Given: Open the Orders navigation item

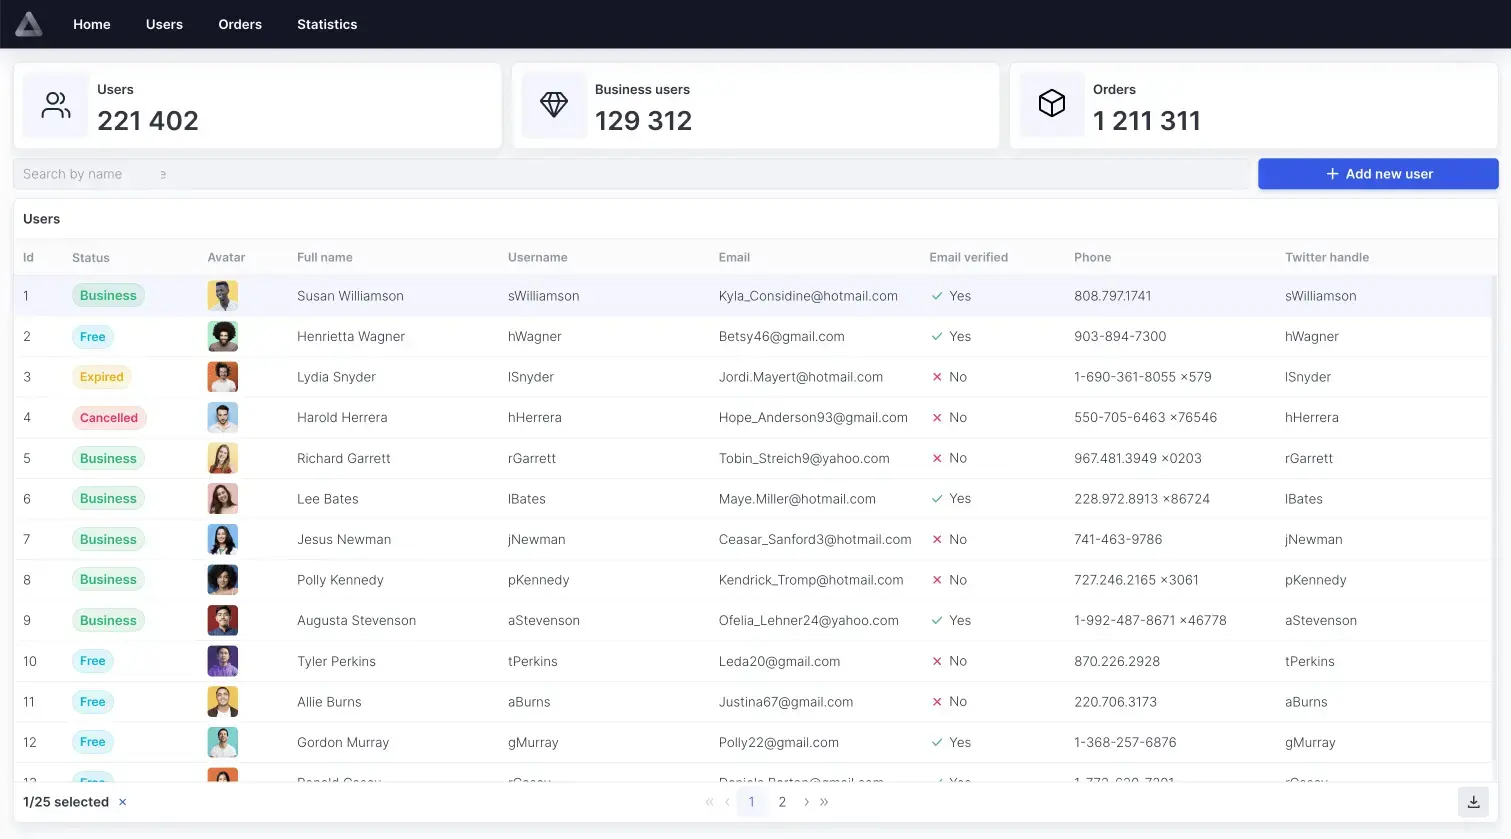Looking at the screenshot, I should click(240, 24).
